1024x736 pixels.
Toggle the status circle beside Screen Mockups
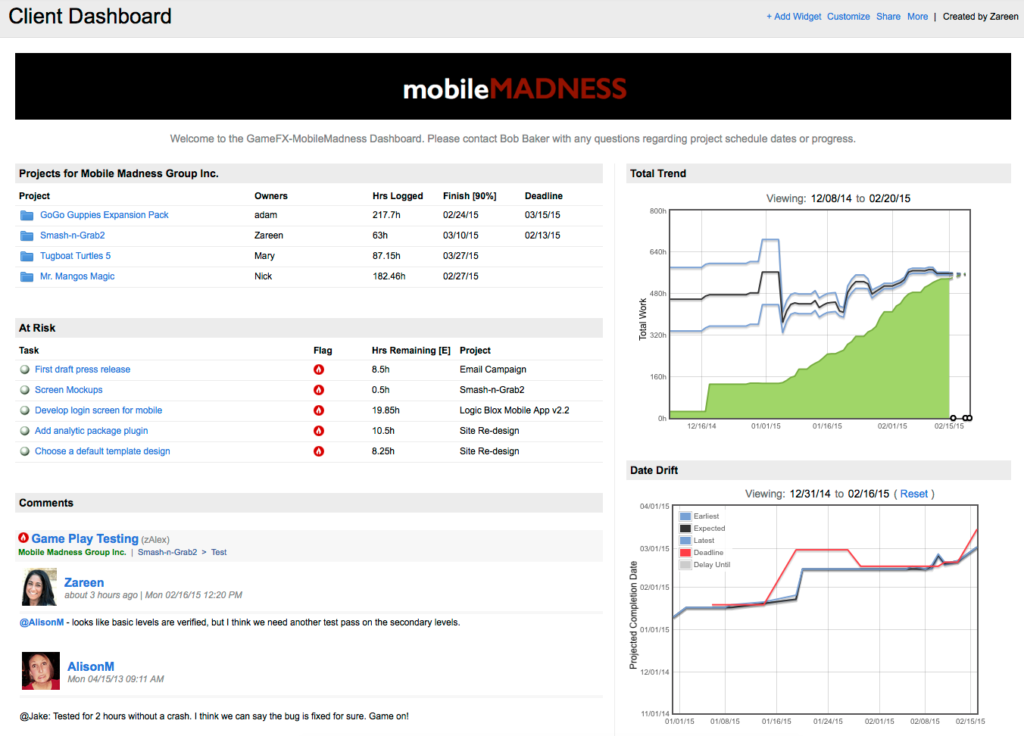tap(24, 390)
